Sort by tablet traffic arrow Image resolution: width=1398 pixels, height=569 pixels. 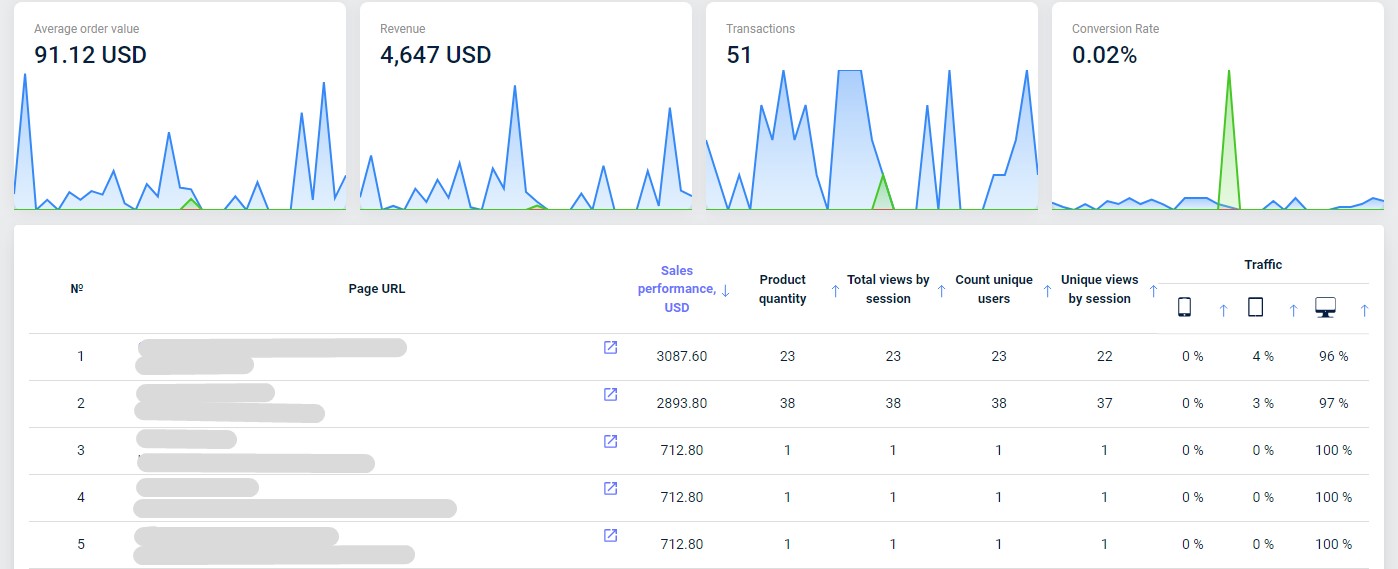pyautogui.click(x=1293, y=311)
